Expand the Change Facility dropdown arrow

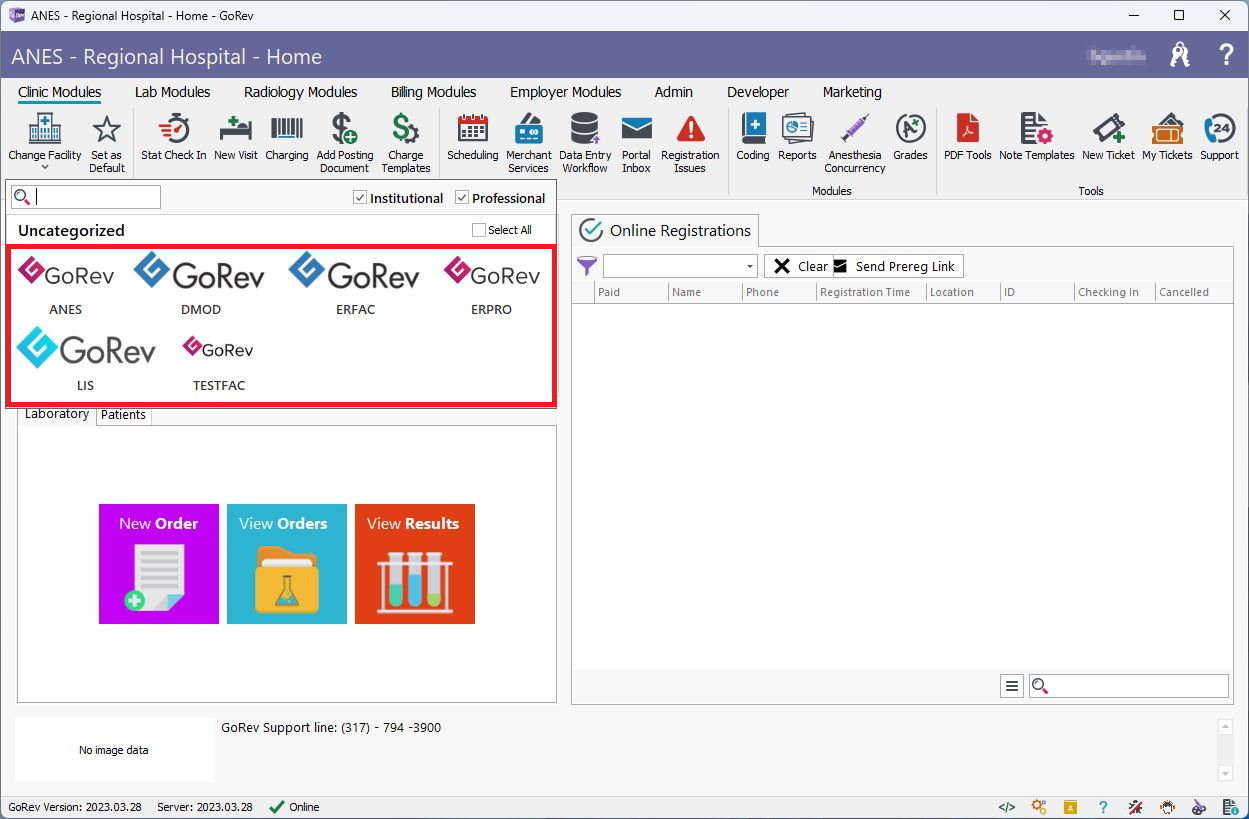point(45,168)
